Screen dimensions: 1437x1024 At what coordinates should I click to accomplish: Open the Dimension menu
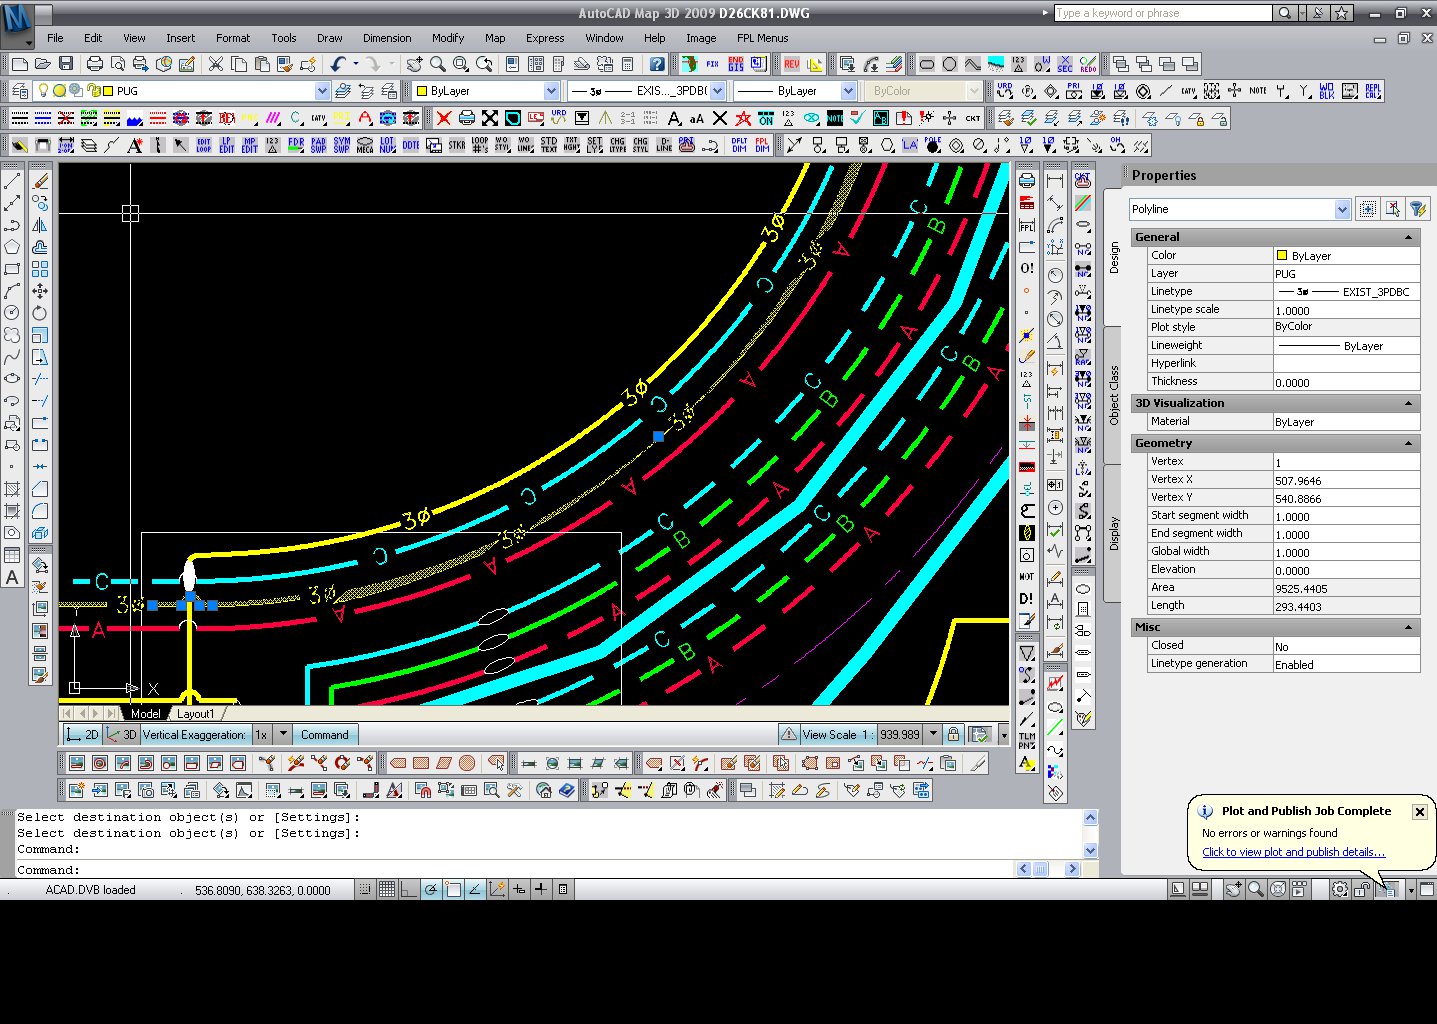pyautogui.click(x=387, y=38)
